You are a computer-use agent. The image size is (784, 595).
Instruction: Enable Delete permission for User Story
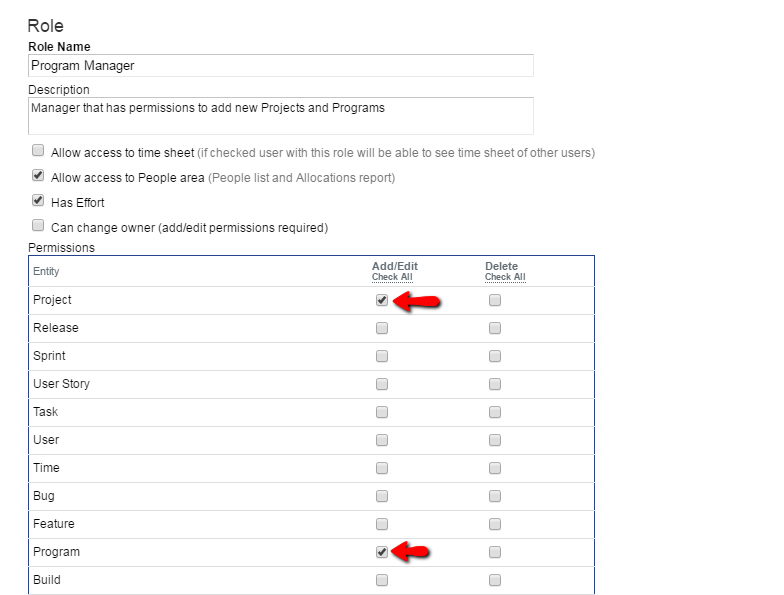click(495, 384)
